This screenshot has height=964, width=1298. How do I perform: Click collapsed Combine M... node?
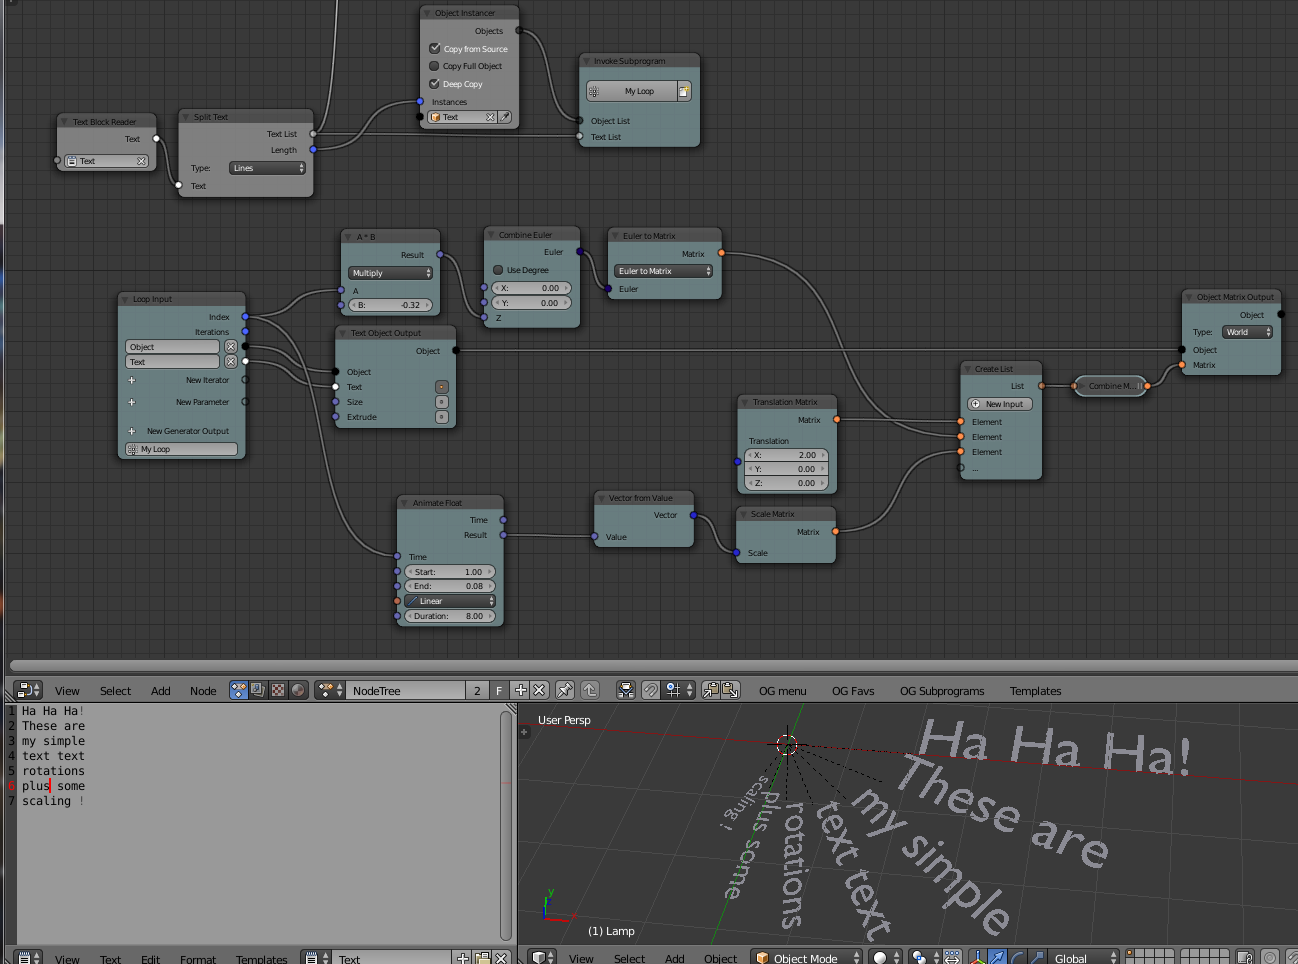[x=1110, y=386]
